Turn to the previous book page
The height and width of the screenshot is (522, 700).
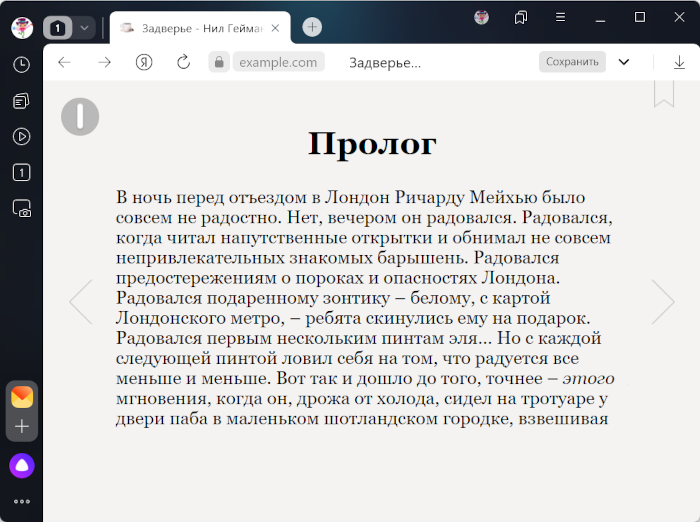click(x=81, y=302)
